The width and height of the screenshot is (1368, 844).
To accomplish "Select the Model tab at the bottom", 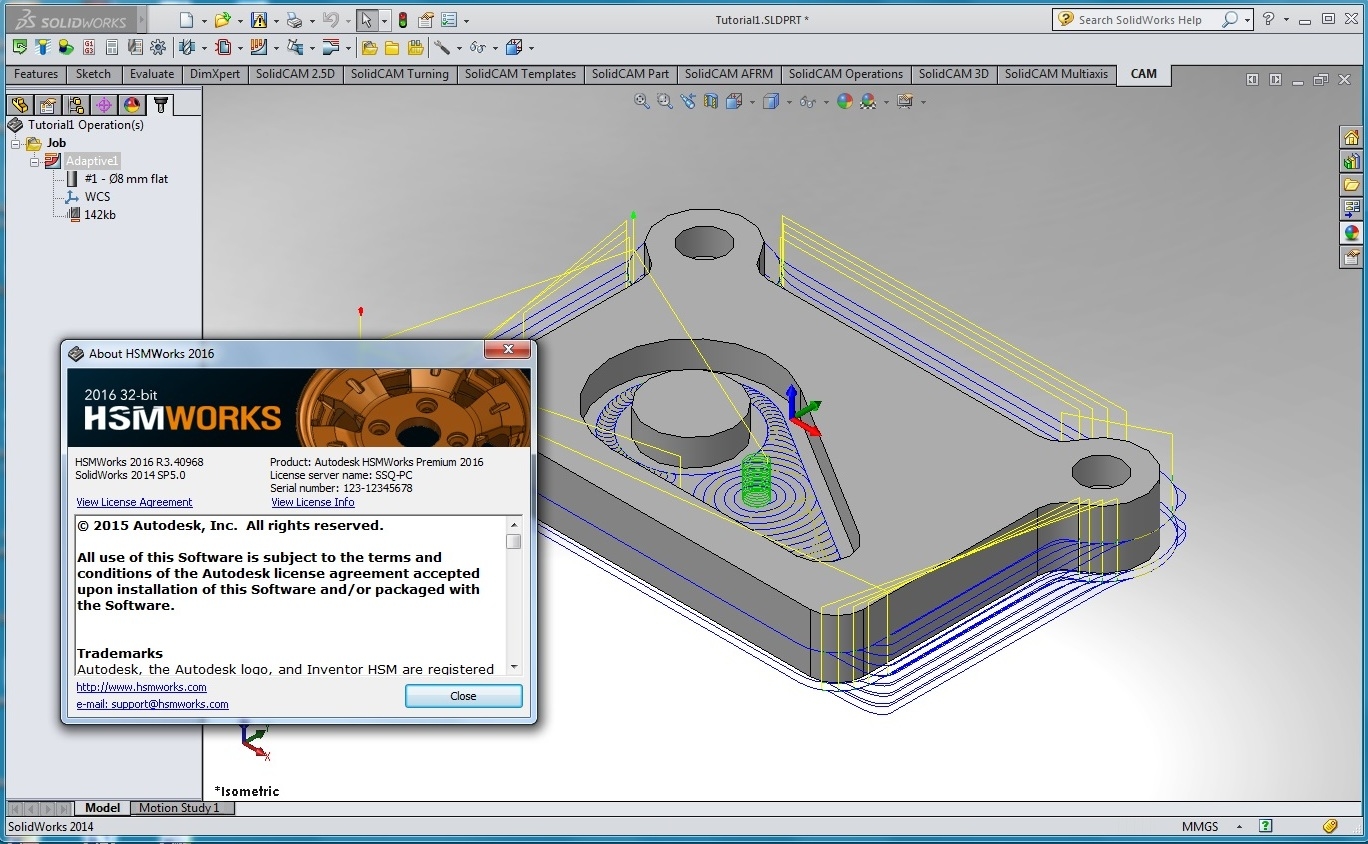I will [x=102, y=808].
